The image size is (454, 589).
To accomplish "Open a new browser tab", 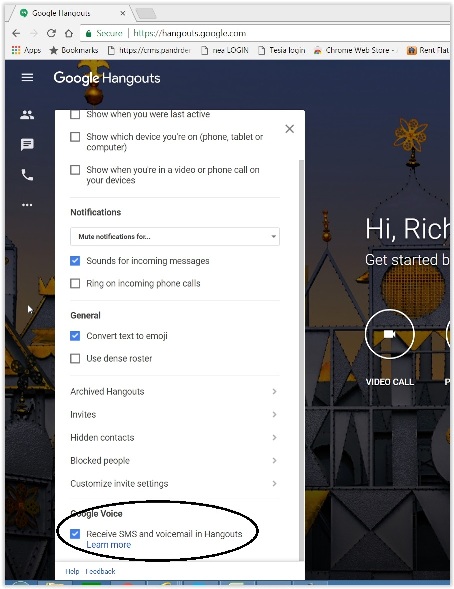I will pos(146,14).
